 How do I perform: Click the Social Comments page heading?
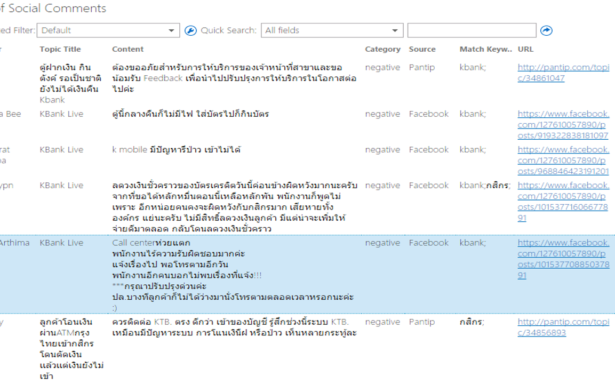pos(53,8)
